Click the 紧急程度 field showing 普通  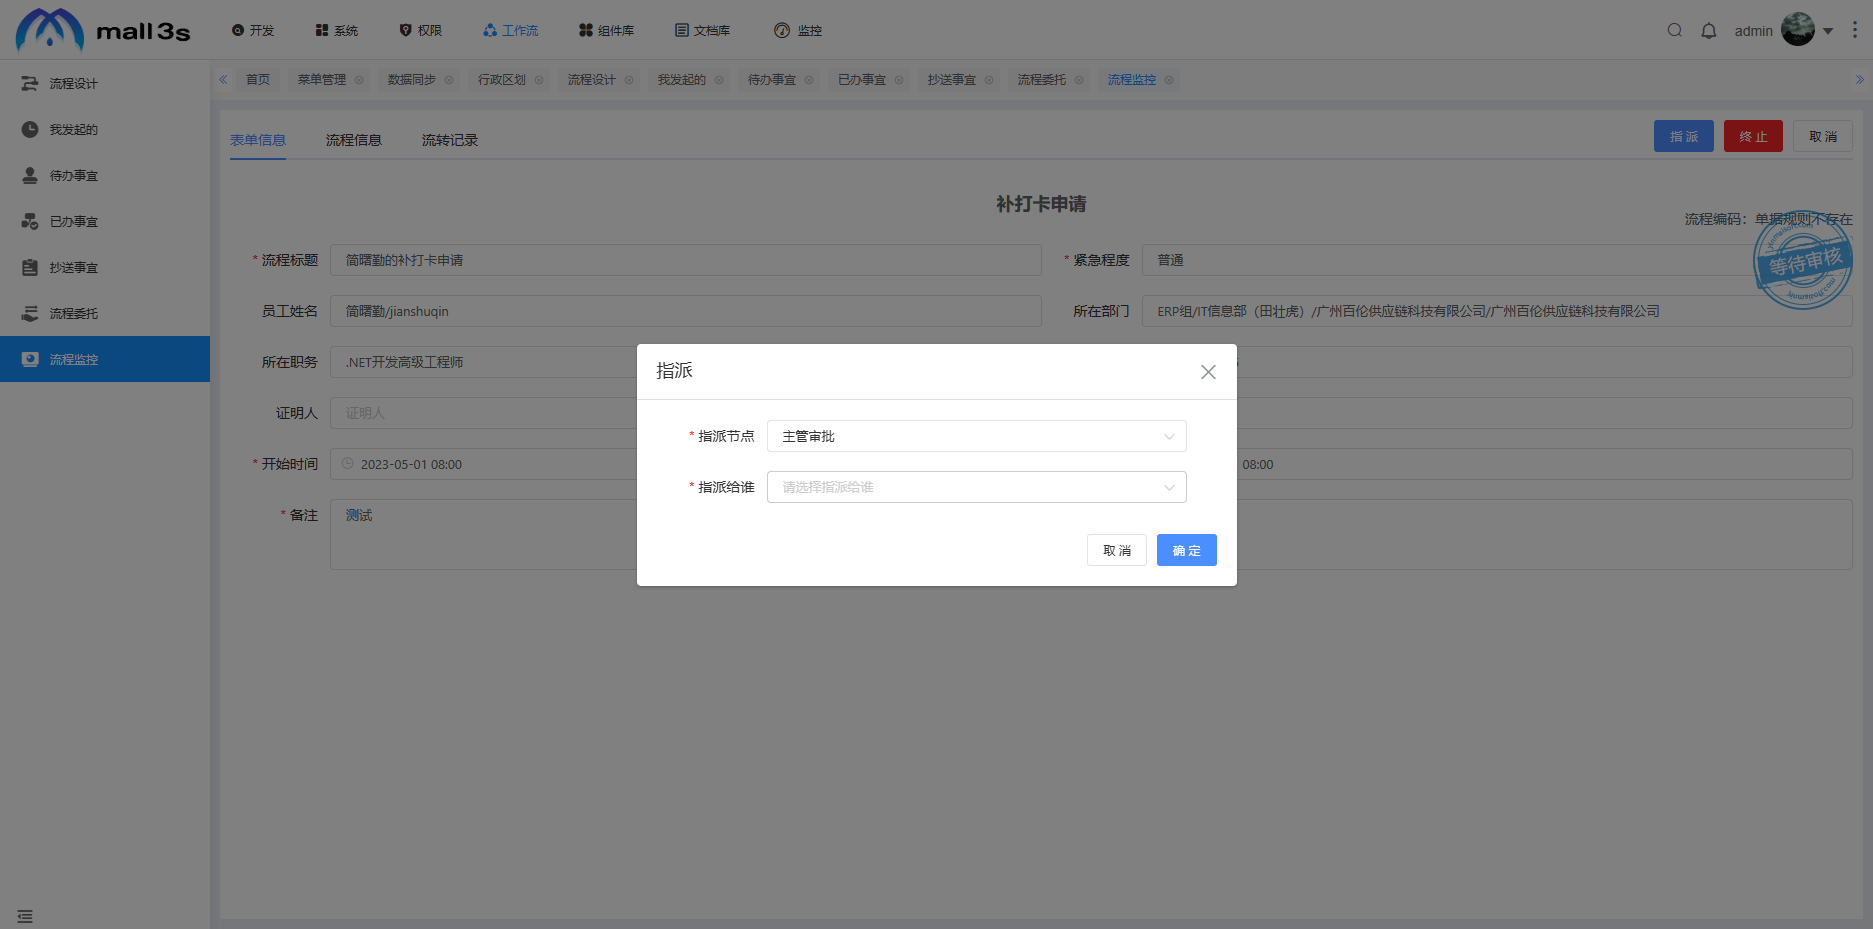pos(1497,260)
